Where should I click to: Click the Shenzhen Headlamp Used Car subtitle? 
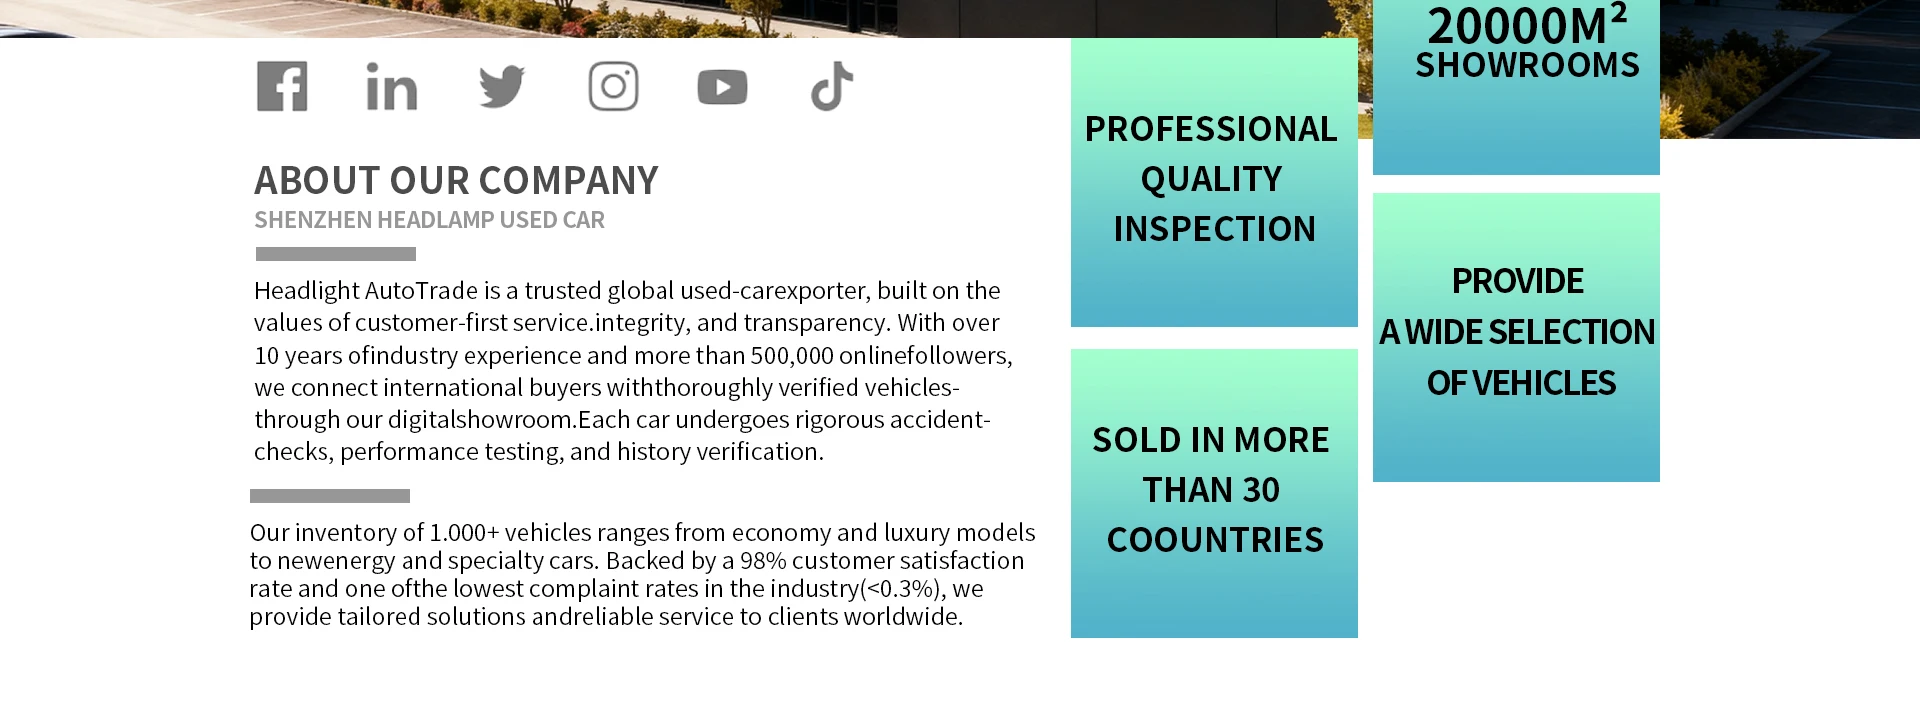click(x=429, y=220)
